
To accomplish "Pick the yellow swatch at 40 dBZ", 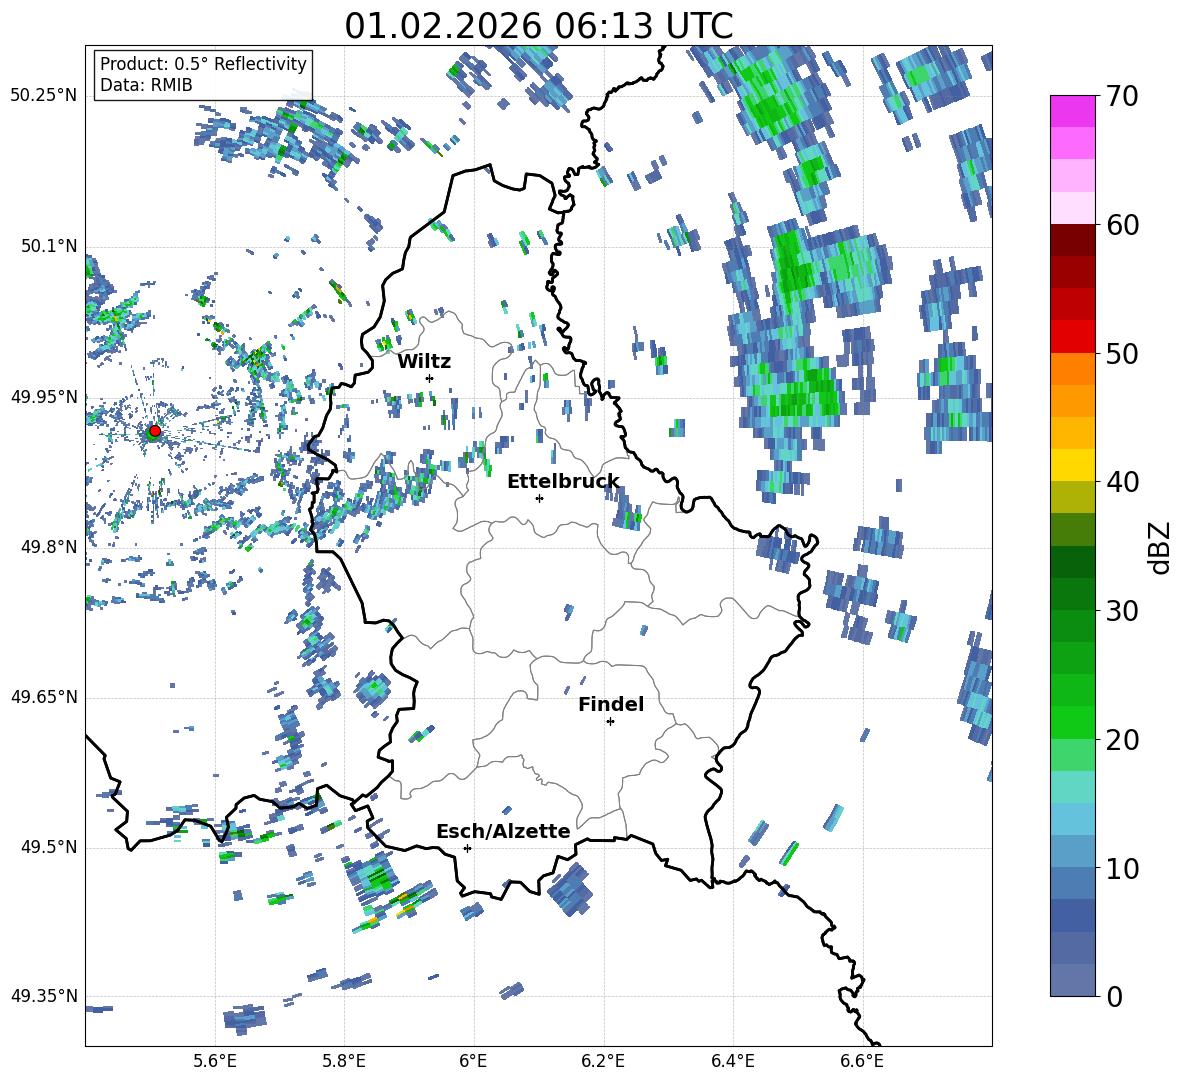I will pos(1072,465).
